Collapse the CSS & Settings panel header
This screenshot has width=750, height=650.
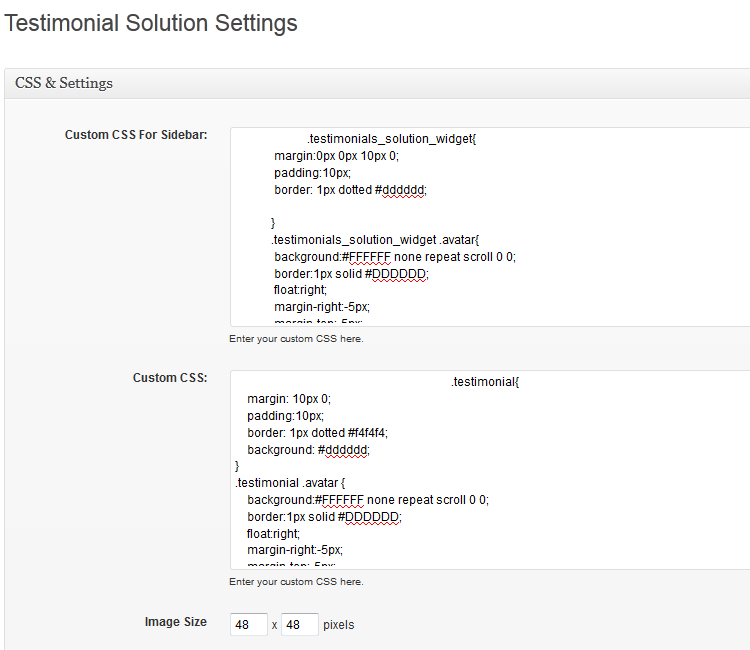tap(377, 83)
